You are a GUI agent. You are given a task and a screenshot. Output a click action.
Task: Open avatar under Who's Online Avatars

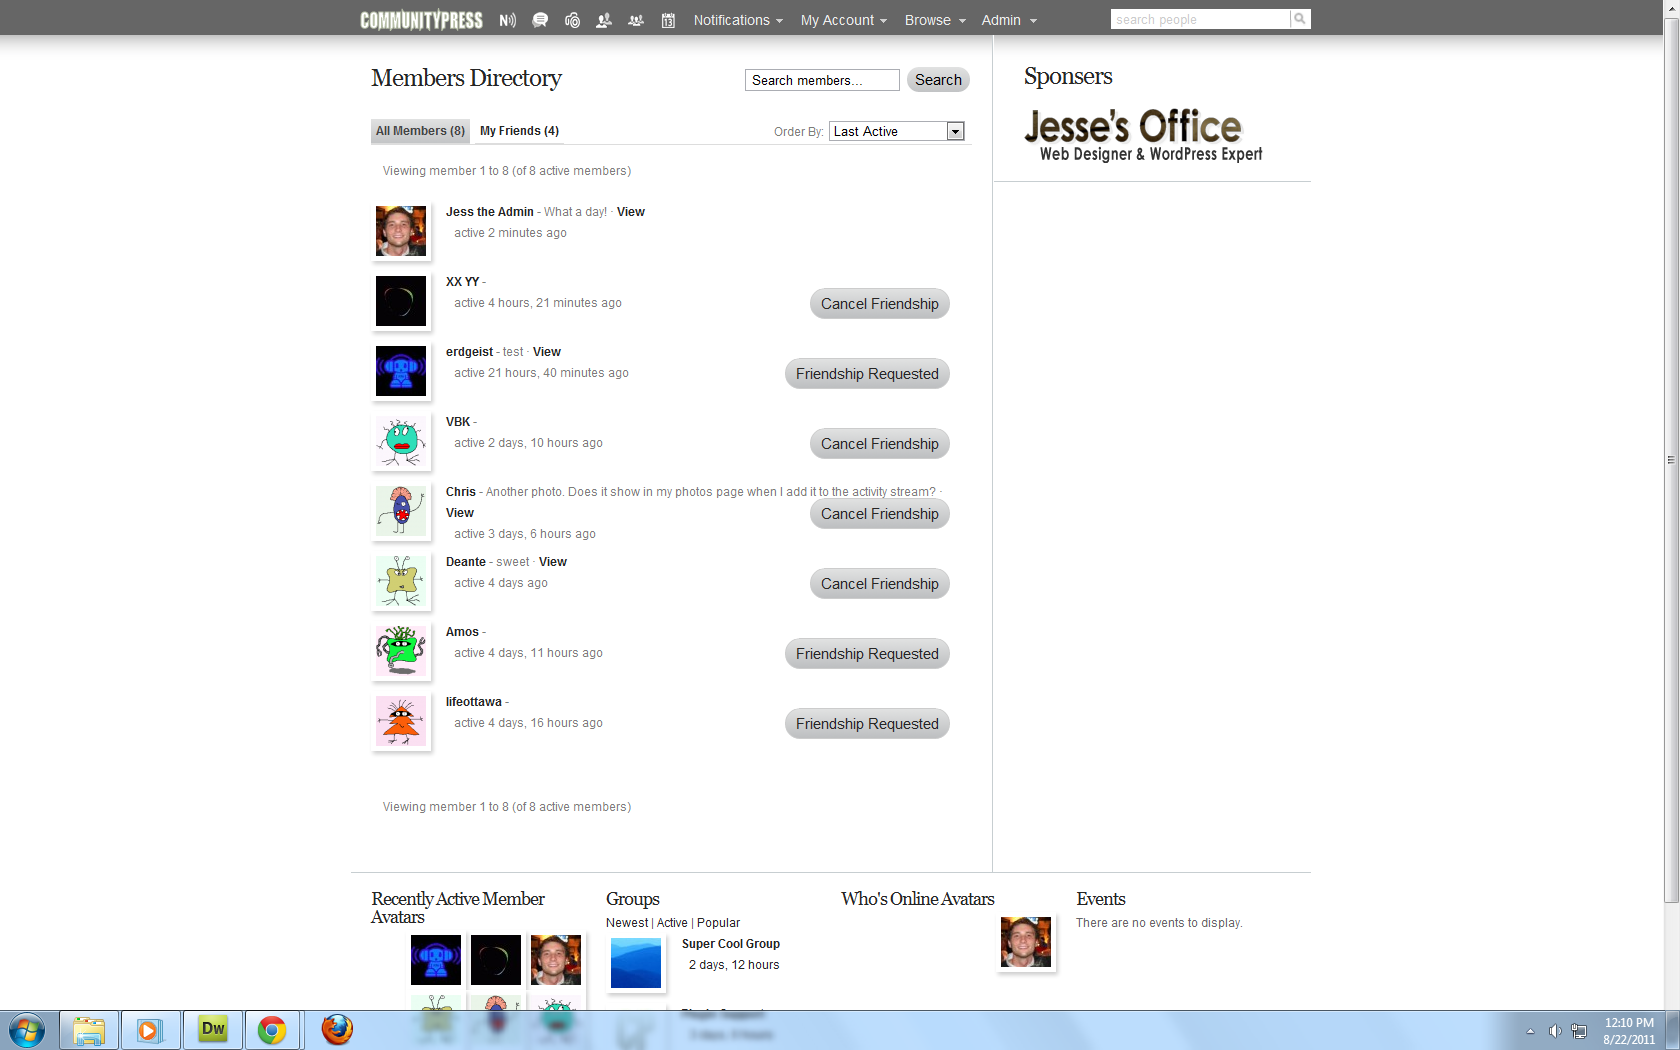[x=1026, y=942]
